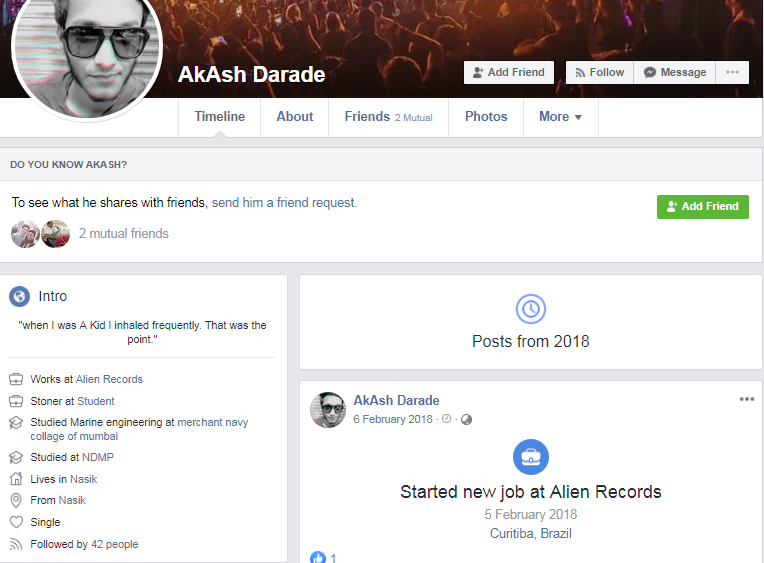Click the large profile picture
This screenshot has height=563, width=764.
tap(86, 56)
